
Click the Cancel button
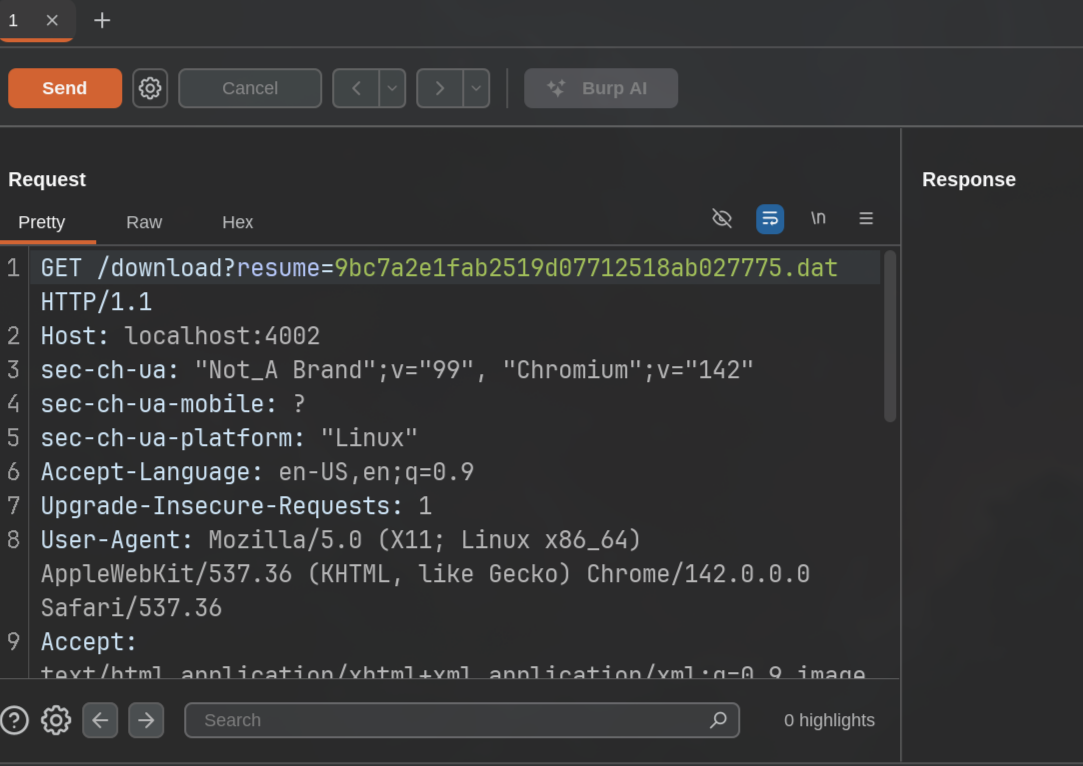click(x=250, y=88)
